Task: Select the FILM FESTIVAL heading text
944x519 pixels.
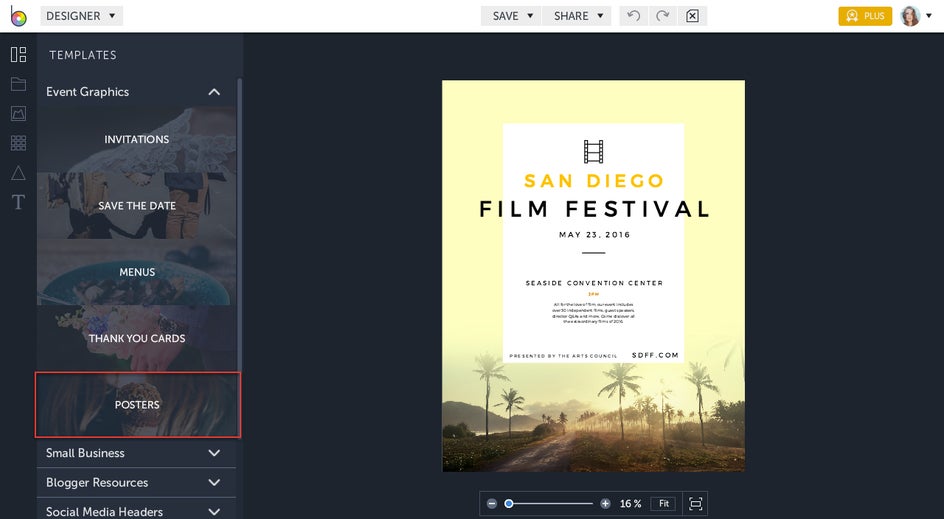Action: tap(594, 209)
